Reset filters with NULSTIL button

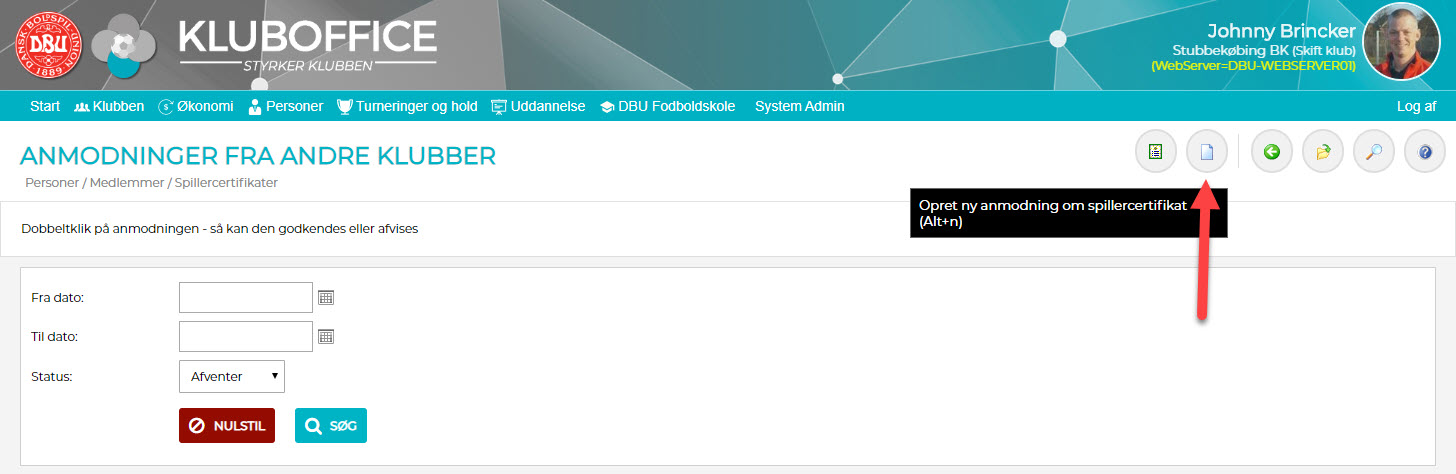pos(227,425)
